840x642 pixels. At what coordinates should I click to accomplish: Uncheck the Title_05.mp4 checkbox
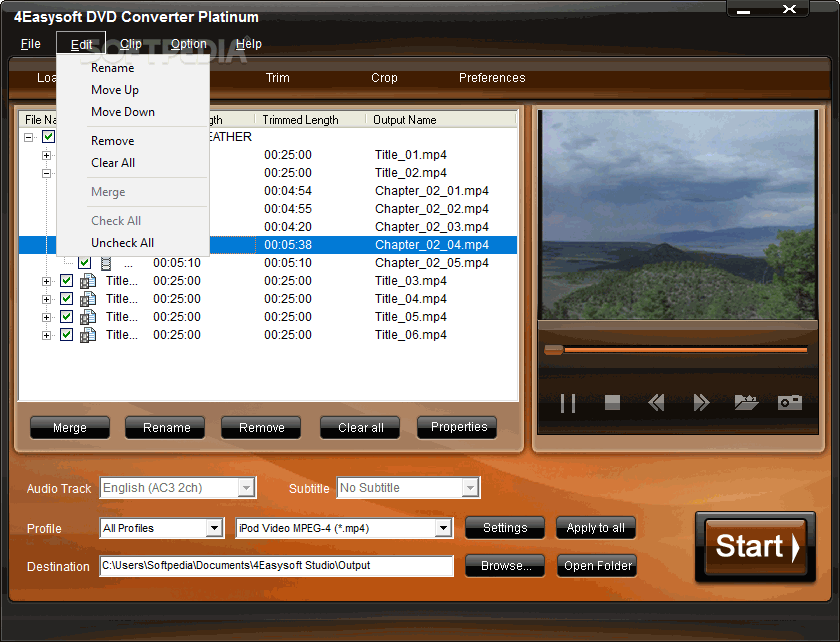pos(66,317)
